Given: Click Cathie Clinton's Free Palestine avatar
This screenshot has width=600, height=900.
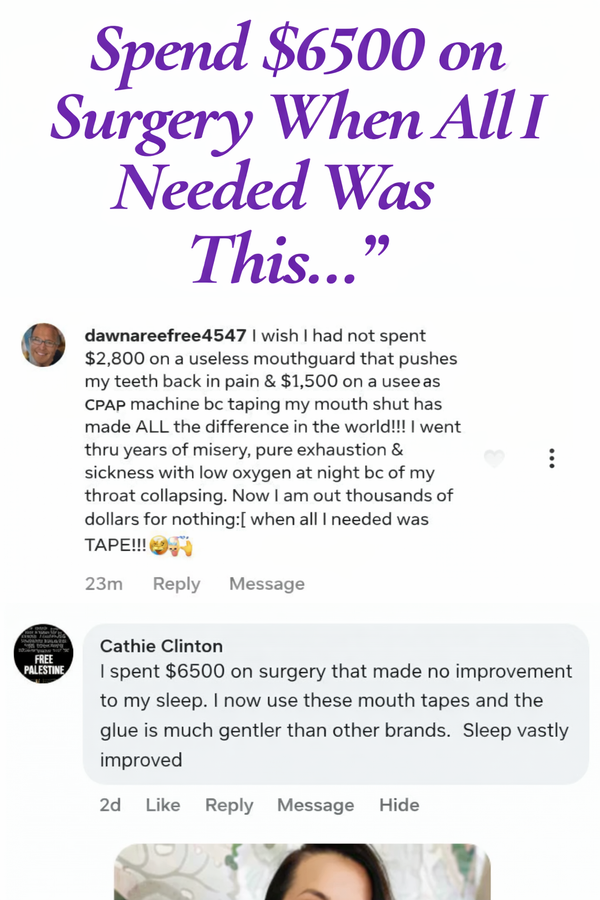Looking at the screenshot, I should tap(43, 655).
